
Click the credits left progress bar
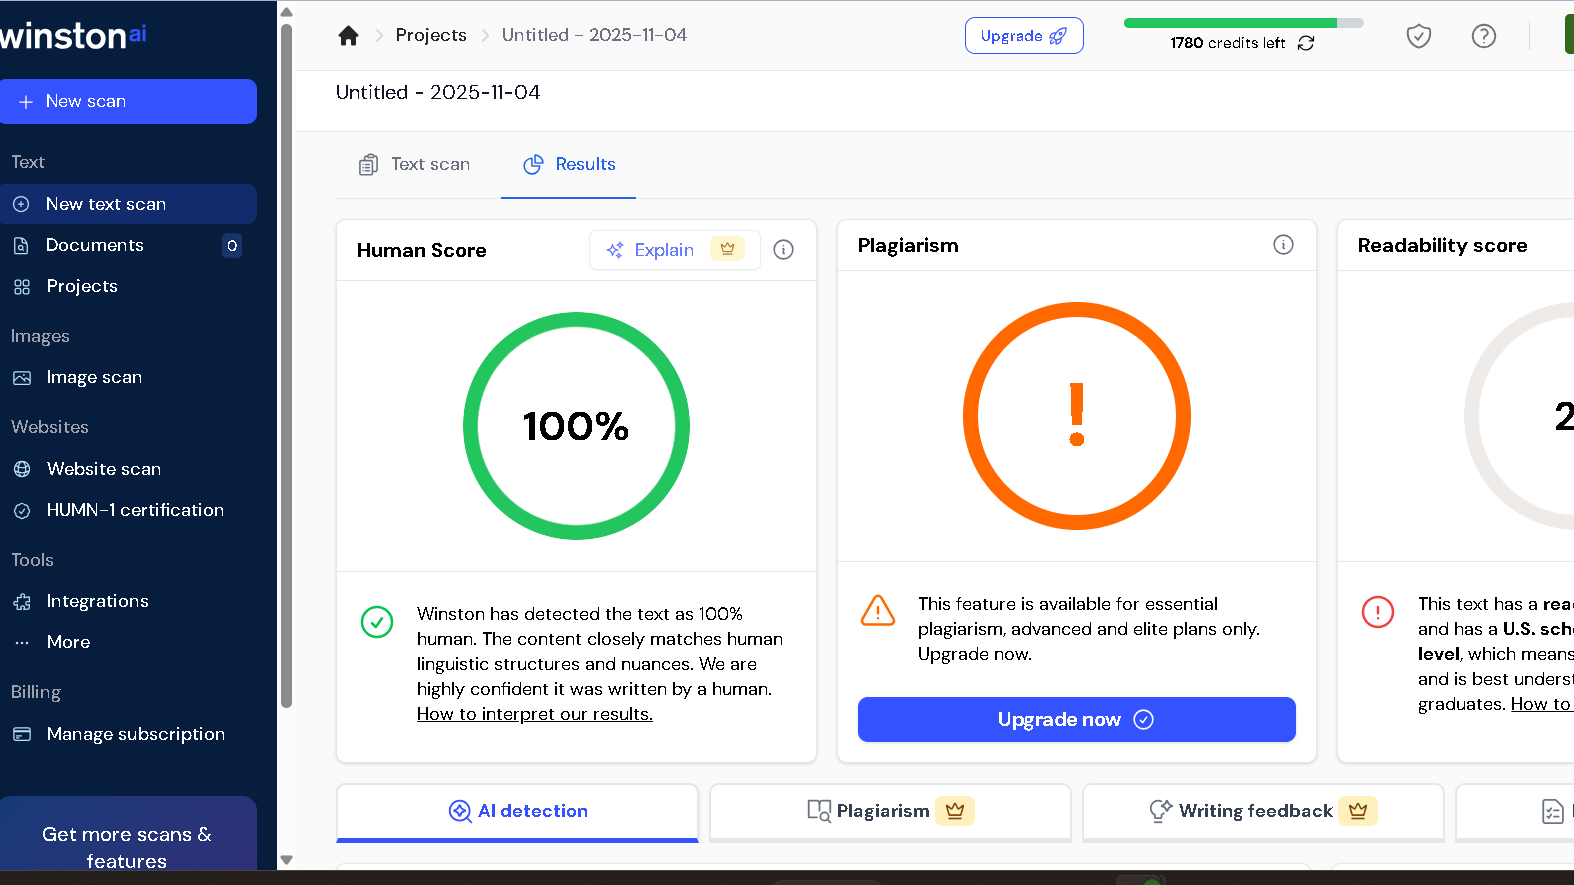[1243, 23]
